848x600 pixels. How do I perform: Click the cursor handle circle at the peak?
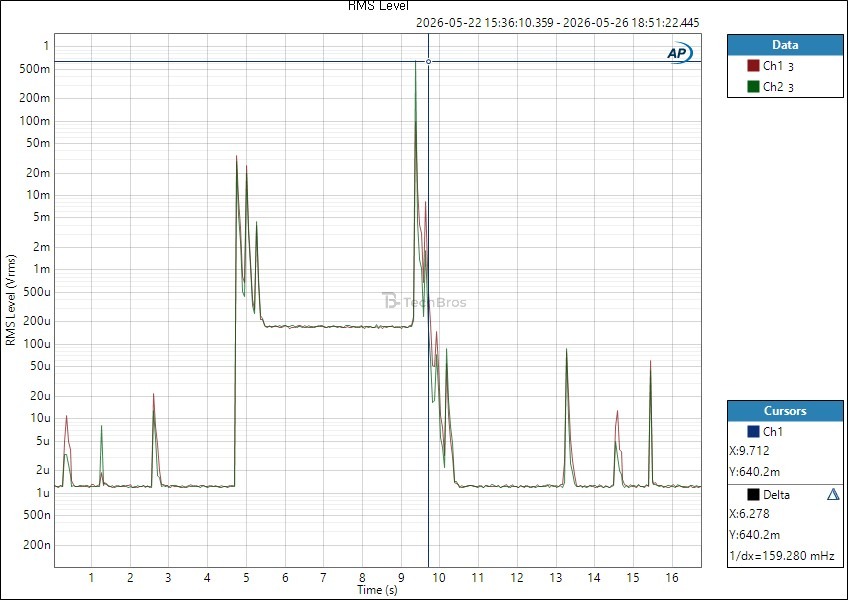click(428, 62)
